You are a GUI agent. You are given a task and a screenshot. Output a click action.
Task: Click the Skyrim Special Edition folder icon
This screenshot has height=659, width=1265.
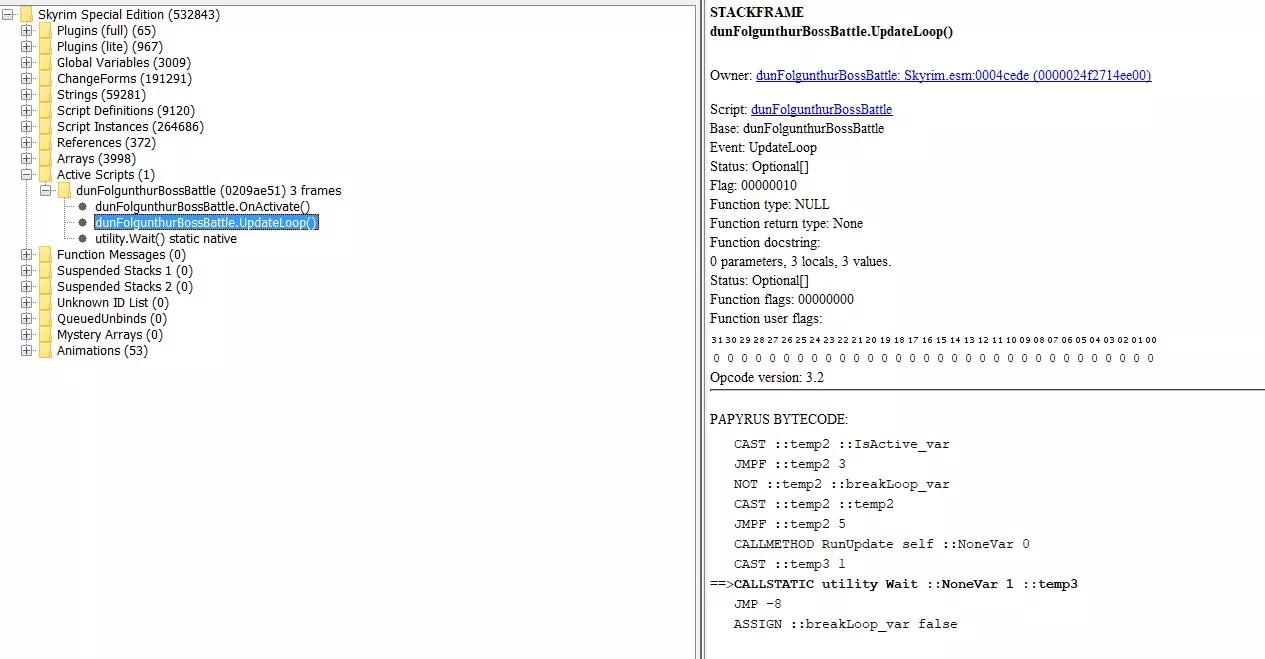pyautogui.click(x=26, y=15)
